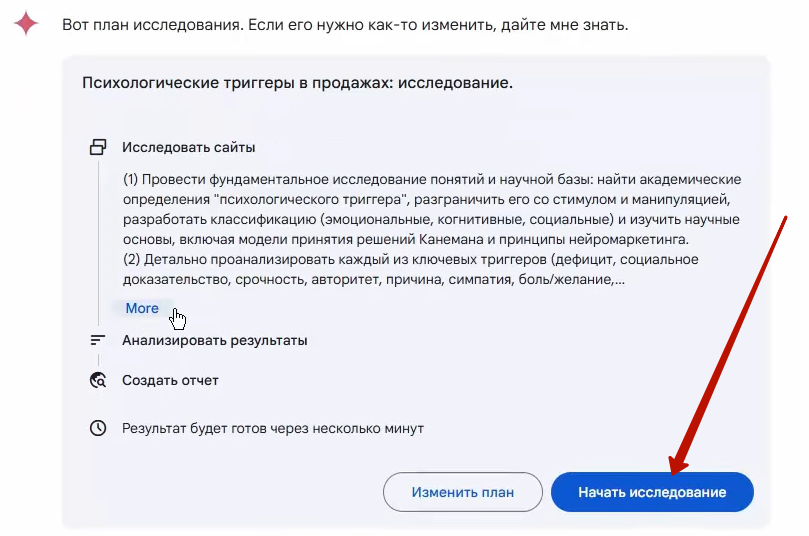Open the Исследовать сайты step
Screen dimensions: 809x536
[189, 148]
